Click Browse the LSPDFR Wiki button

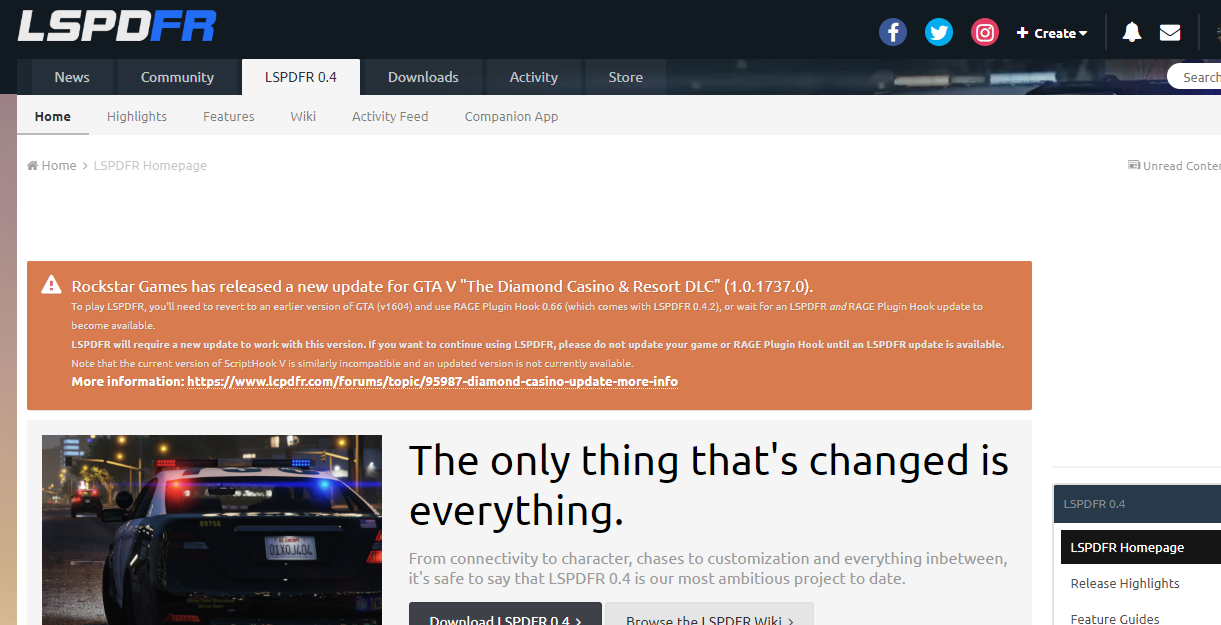tap(709, 614)
